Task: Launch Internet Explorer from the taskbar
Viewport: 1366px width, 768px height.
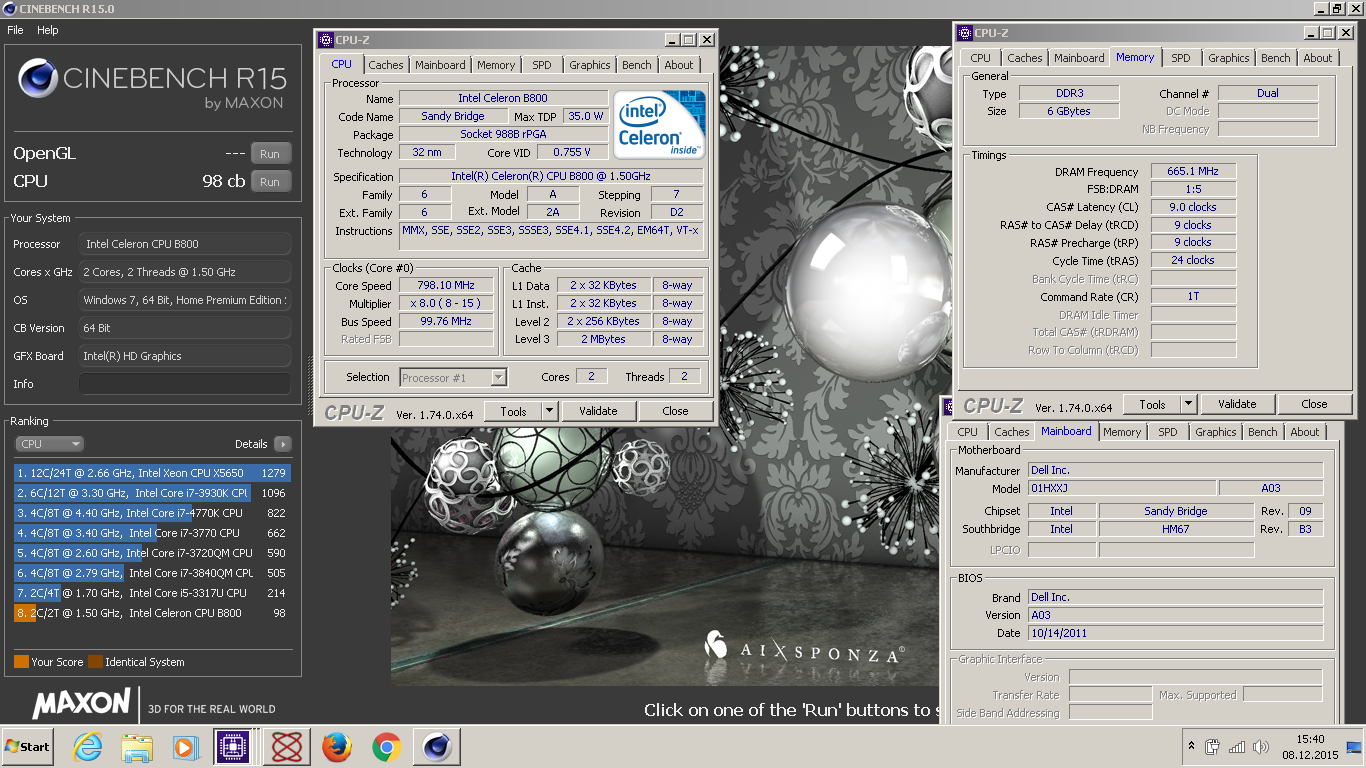Action: click(88, 747)
